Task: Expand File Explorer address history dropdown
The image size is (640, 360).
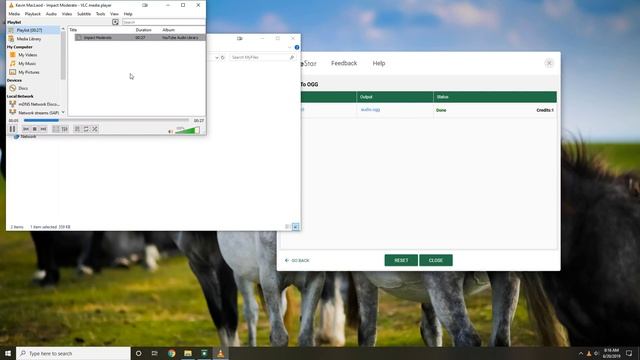Action: (x=217, y=58)
